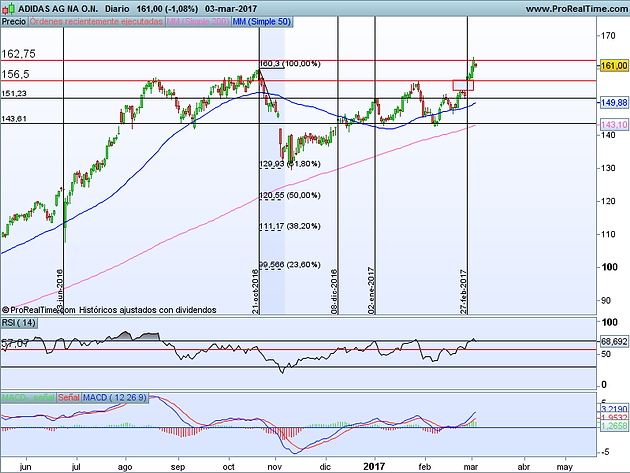Click the blue 149,88 moving average tag

tap(614, 102)
